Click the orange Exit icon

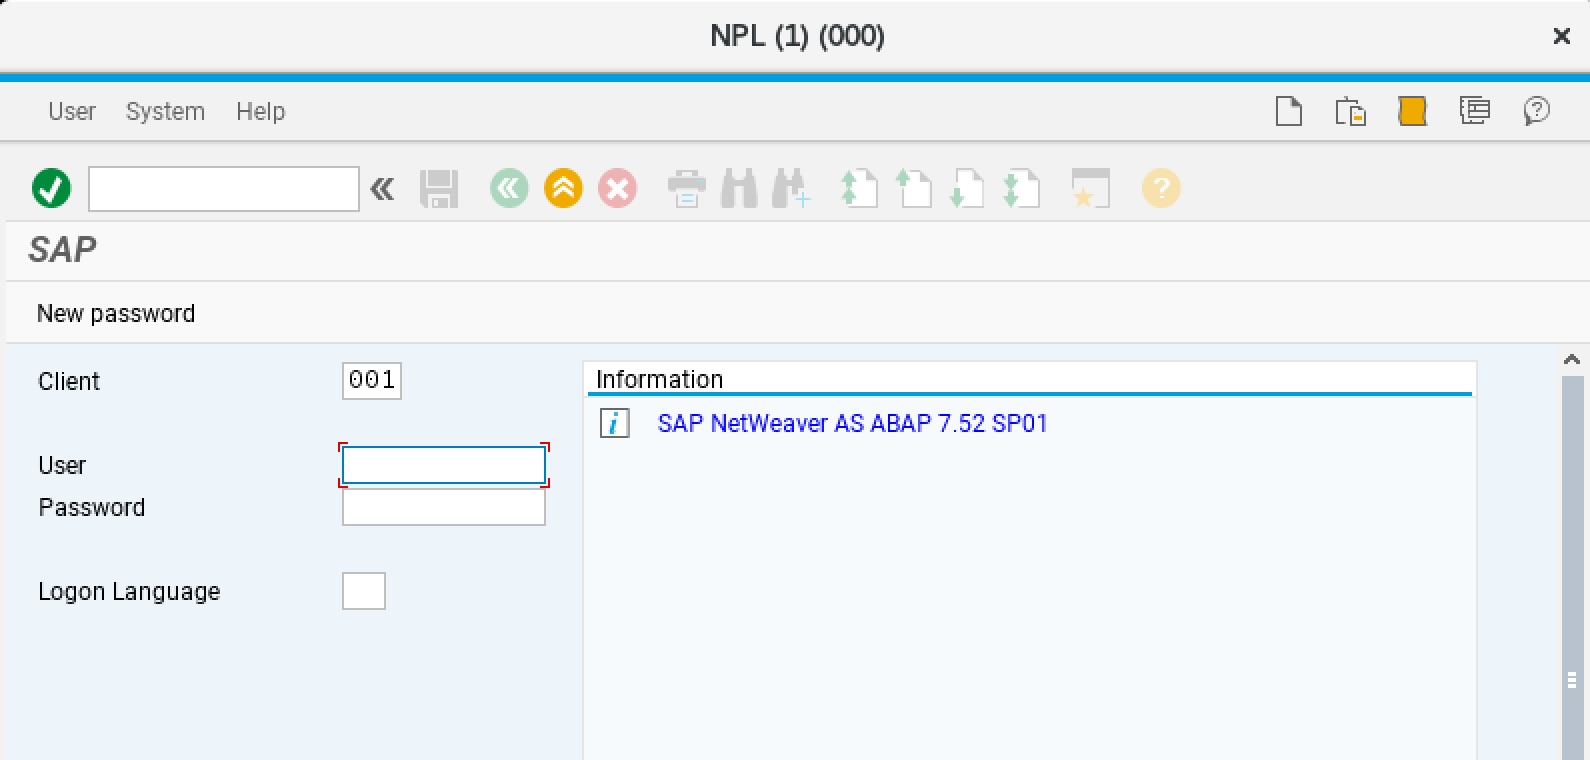pyautogui.click(x=563, y=188)
